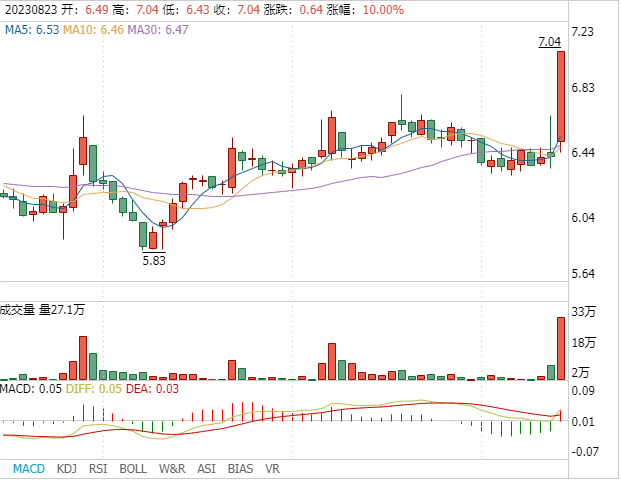Image resolution: width=621 pixels, height=480 pixels.
Task: Click the 成交量 量27.1万 label
Action: (x=42, y=309)
